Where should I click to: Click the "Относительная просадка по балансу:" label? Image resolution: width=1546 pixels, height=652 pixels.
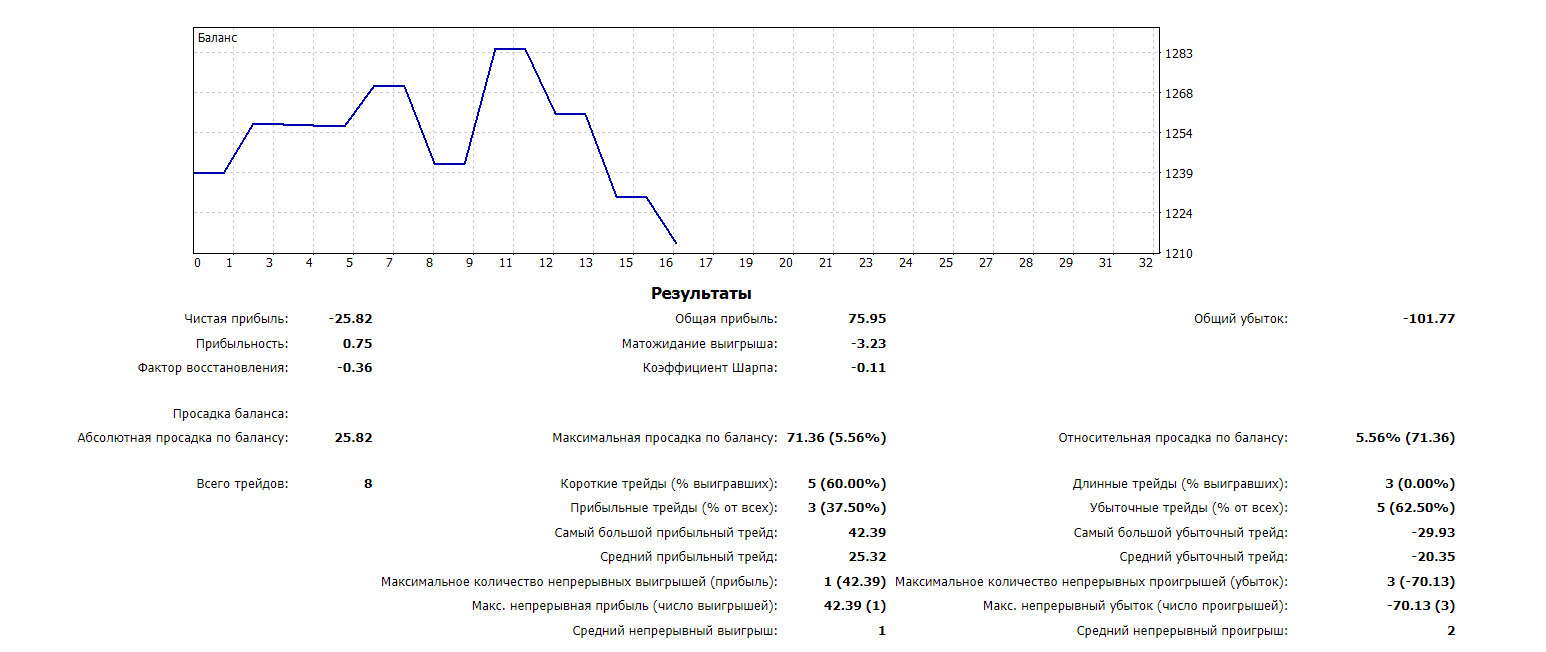click(x=1173, y=437)
